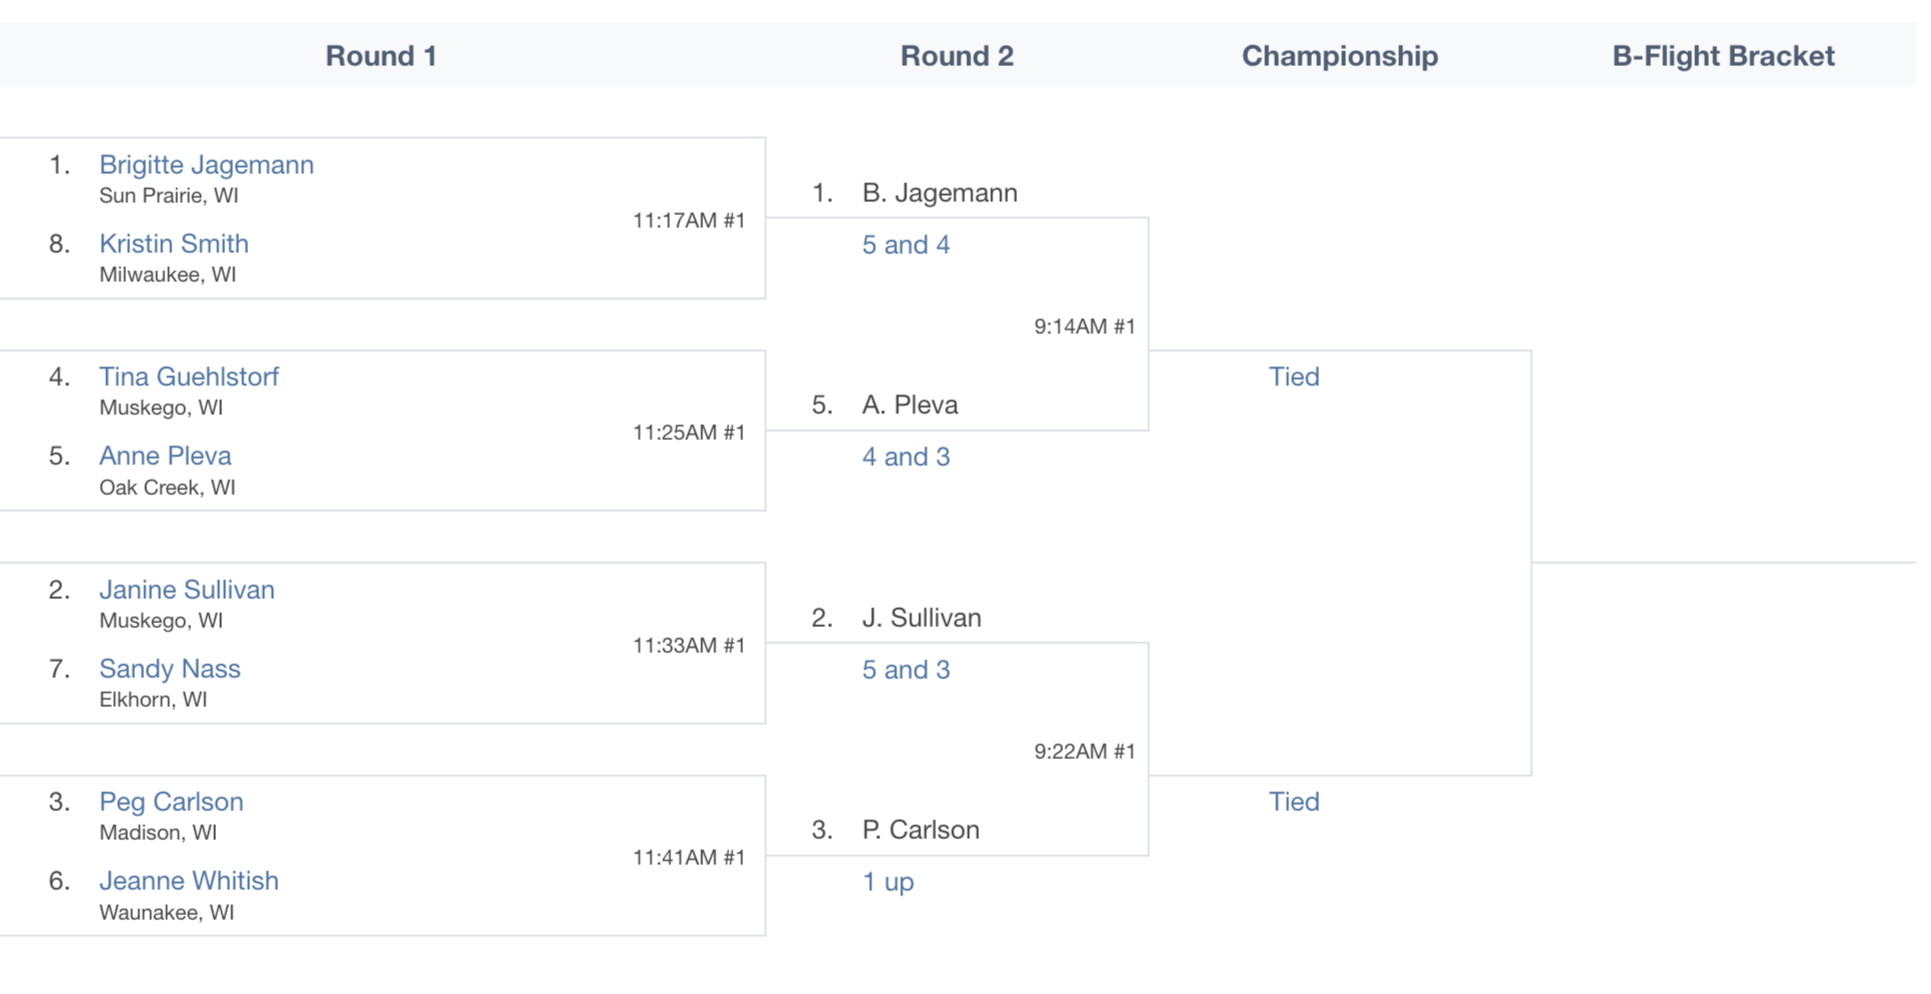1931x994 pixels.
Task: Open Brigitte Jagemann's player profile
Action: point(206,164)
